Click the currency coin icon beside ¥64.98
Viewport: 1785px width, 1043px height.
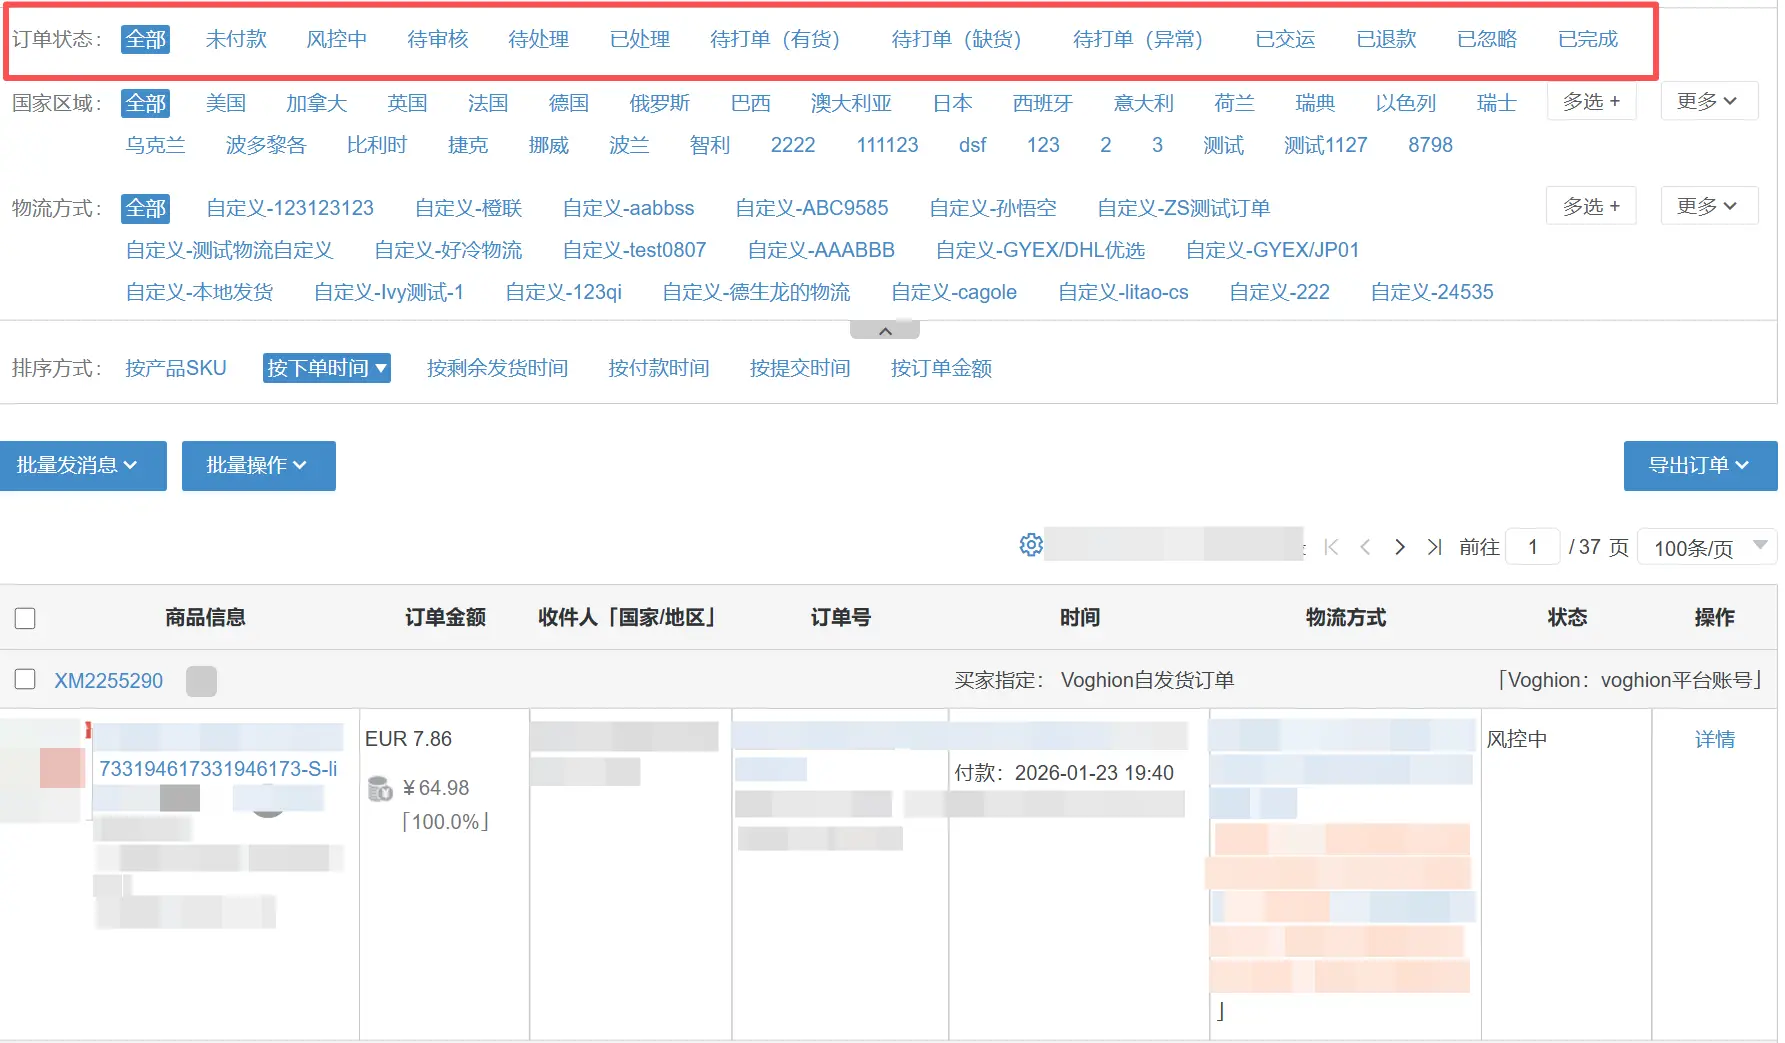click(x=379, y=788)
